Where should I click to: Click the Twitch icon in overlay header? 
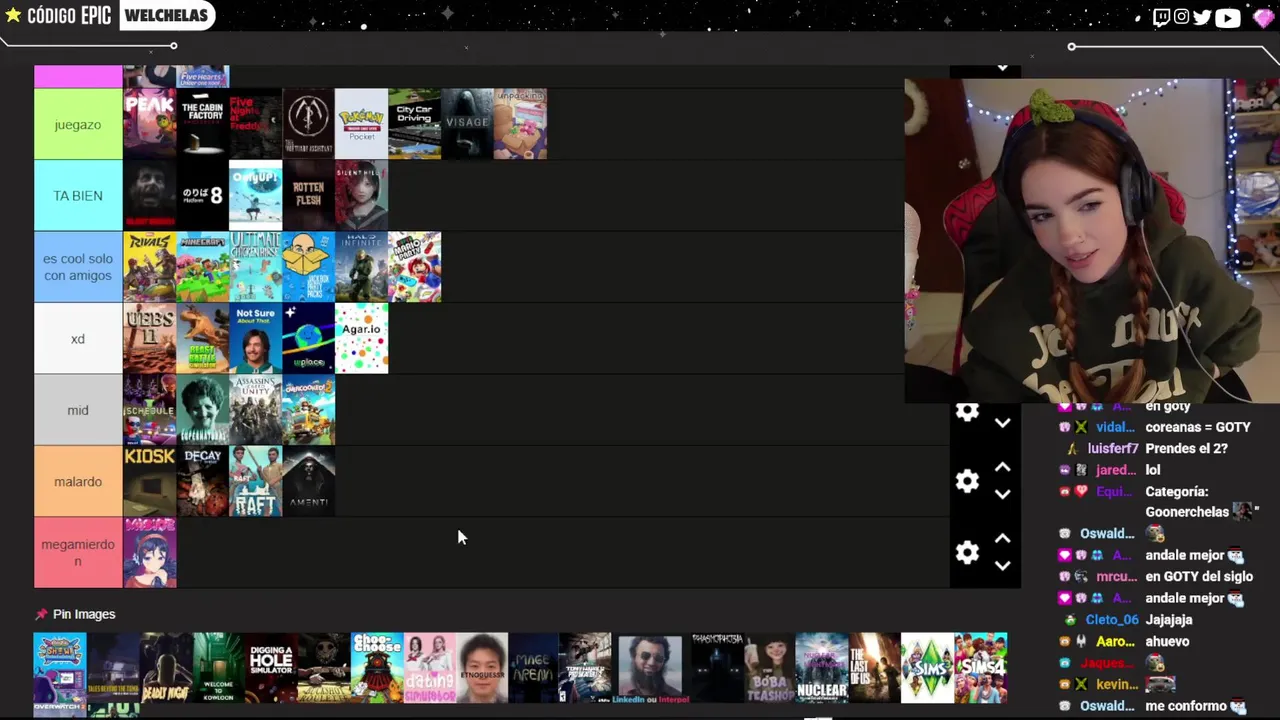point(1160,17)
